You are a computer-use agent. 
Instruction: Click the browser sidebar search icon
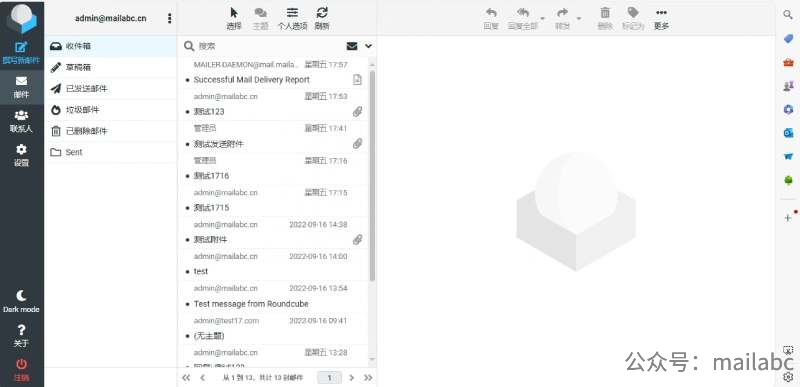788,15
